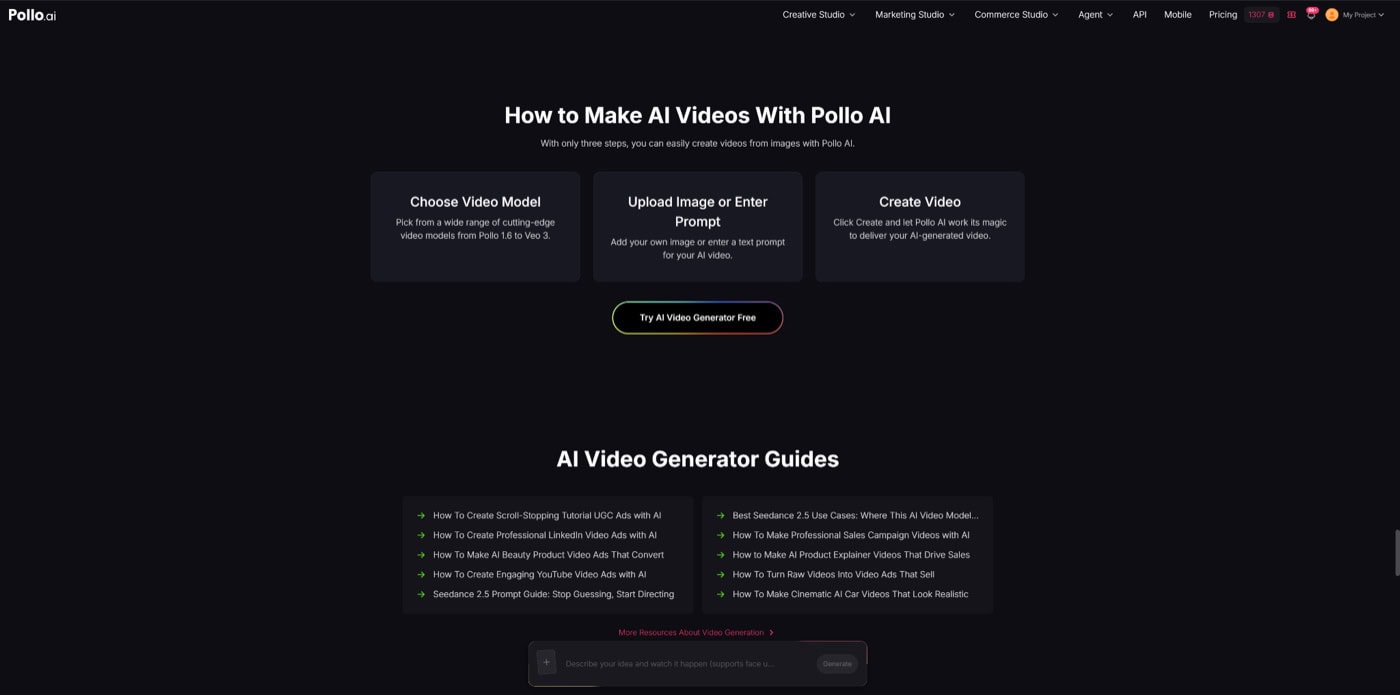Open the Seedance 2.5 Prompt Guide link
This screenshot has width=1400, height=695.
click(x=553, y=594)
